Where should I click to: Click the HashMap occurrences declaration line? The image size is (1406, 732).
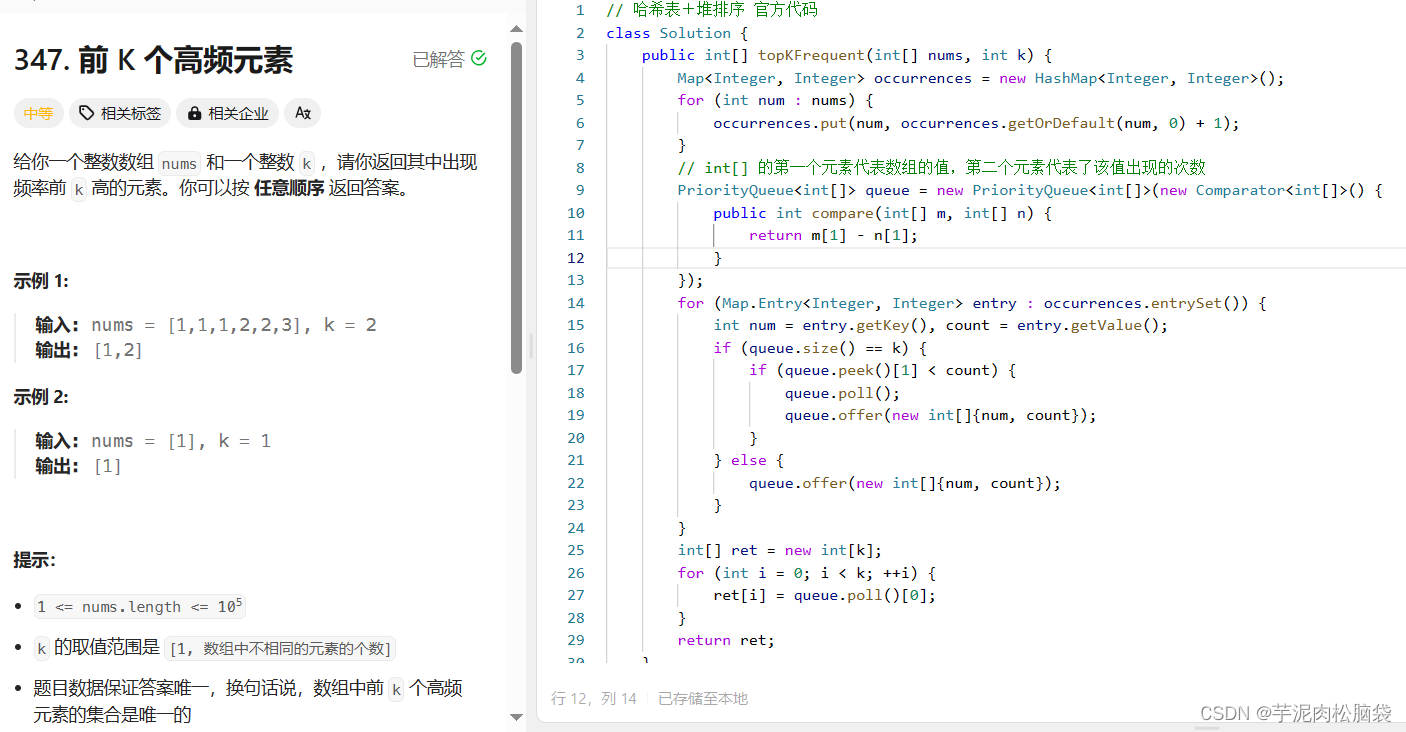(980, 78)
